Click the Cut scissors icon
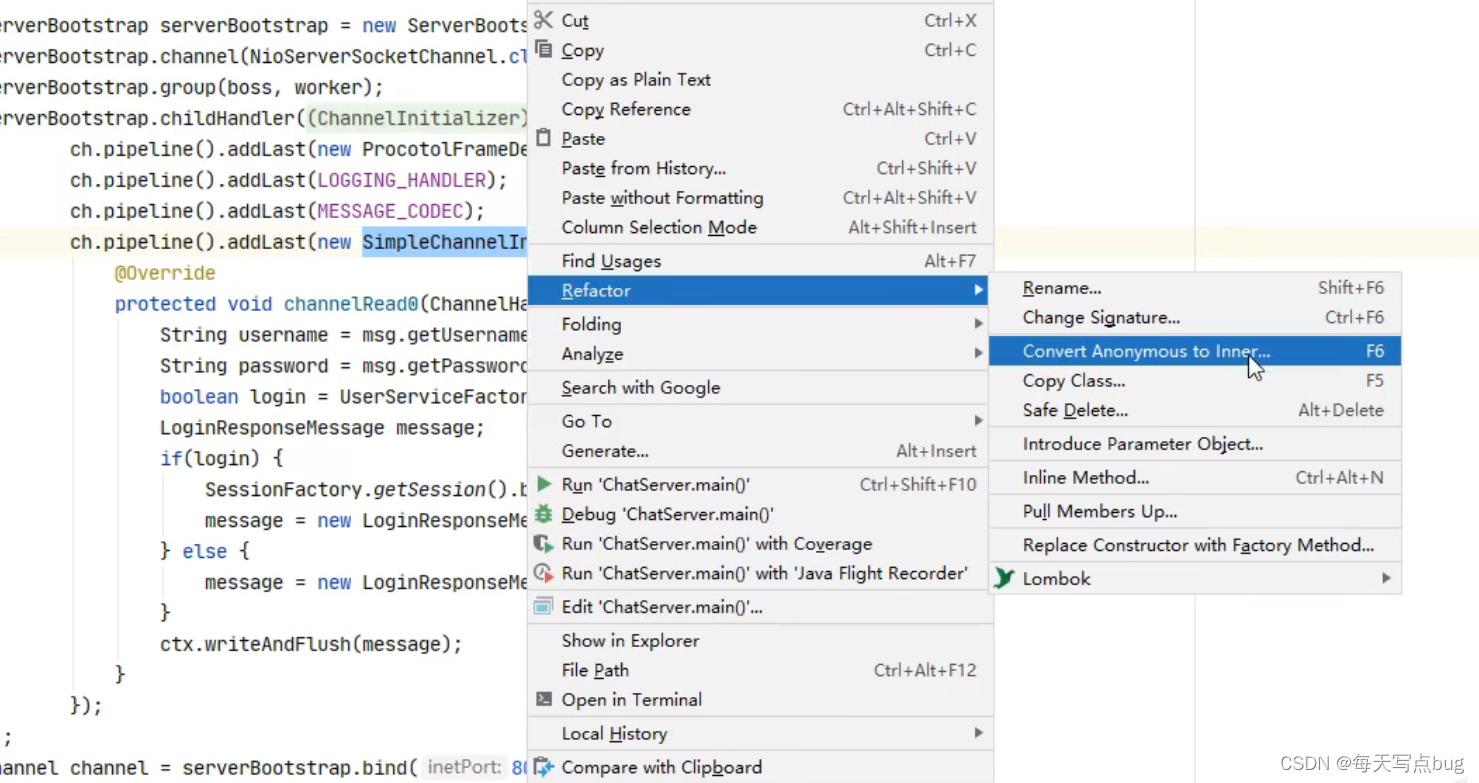The height and width of the screenshot is (783, 1479). (543, 20)
